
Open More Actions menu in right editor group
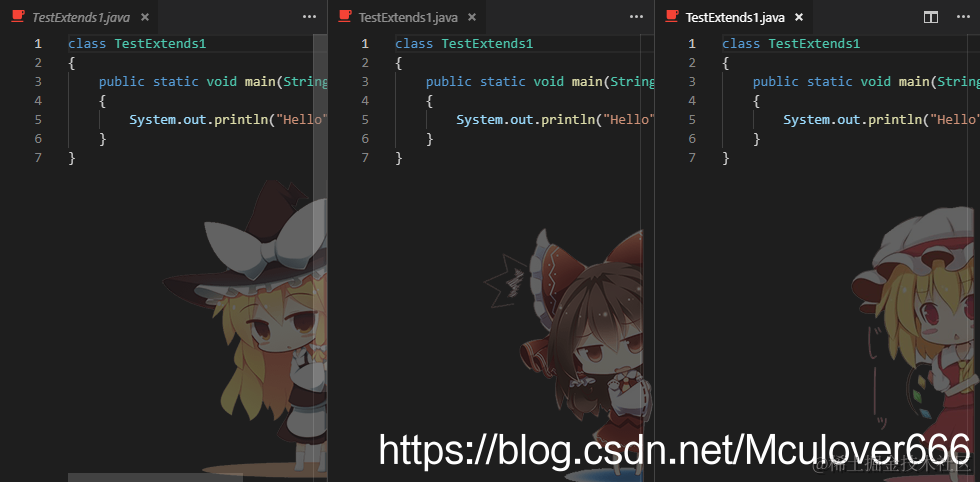[963, 17]
